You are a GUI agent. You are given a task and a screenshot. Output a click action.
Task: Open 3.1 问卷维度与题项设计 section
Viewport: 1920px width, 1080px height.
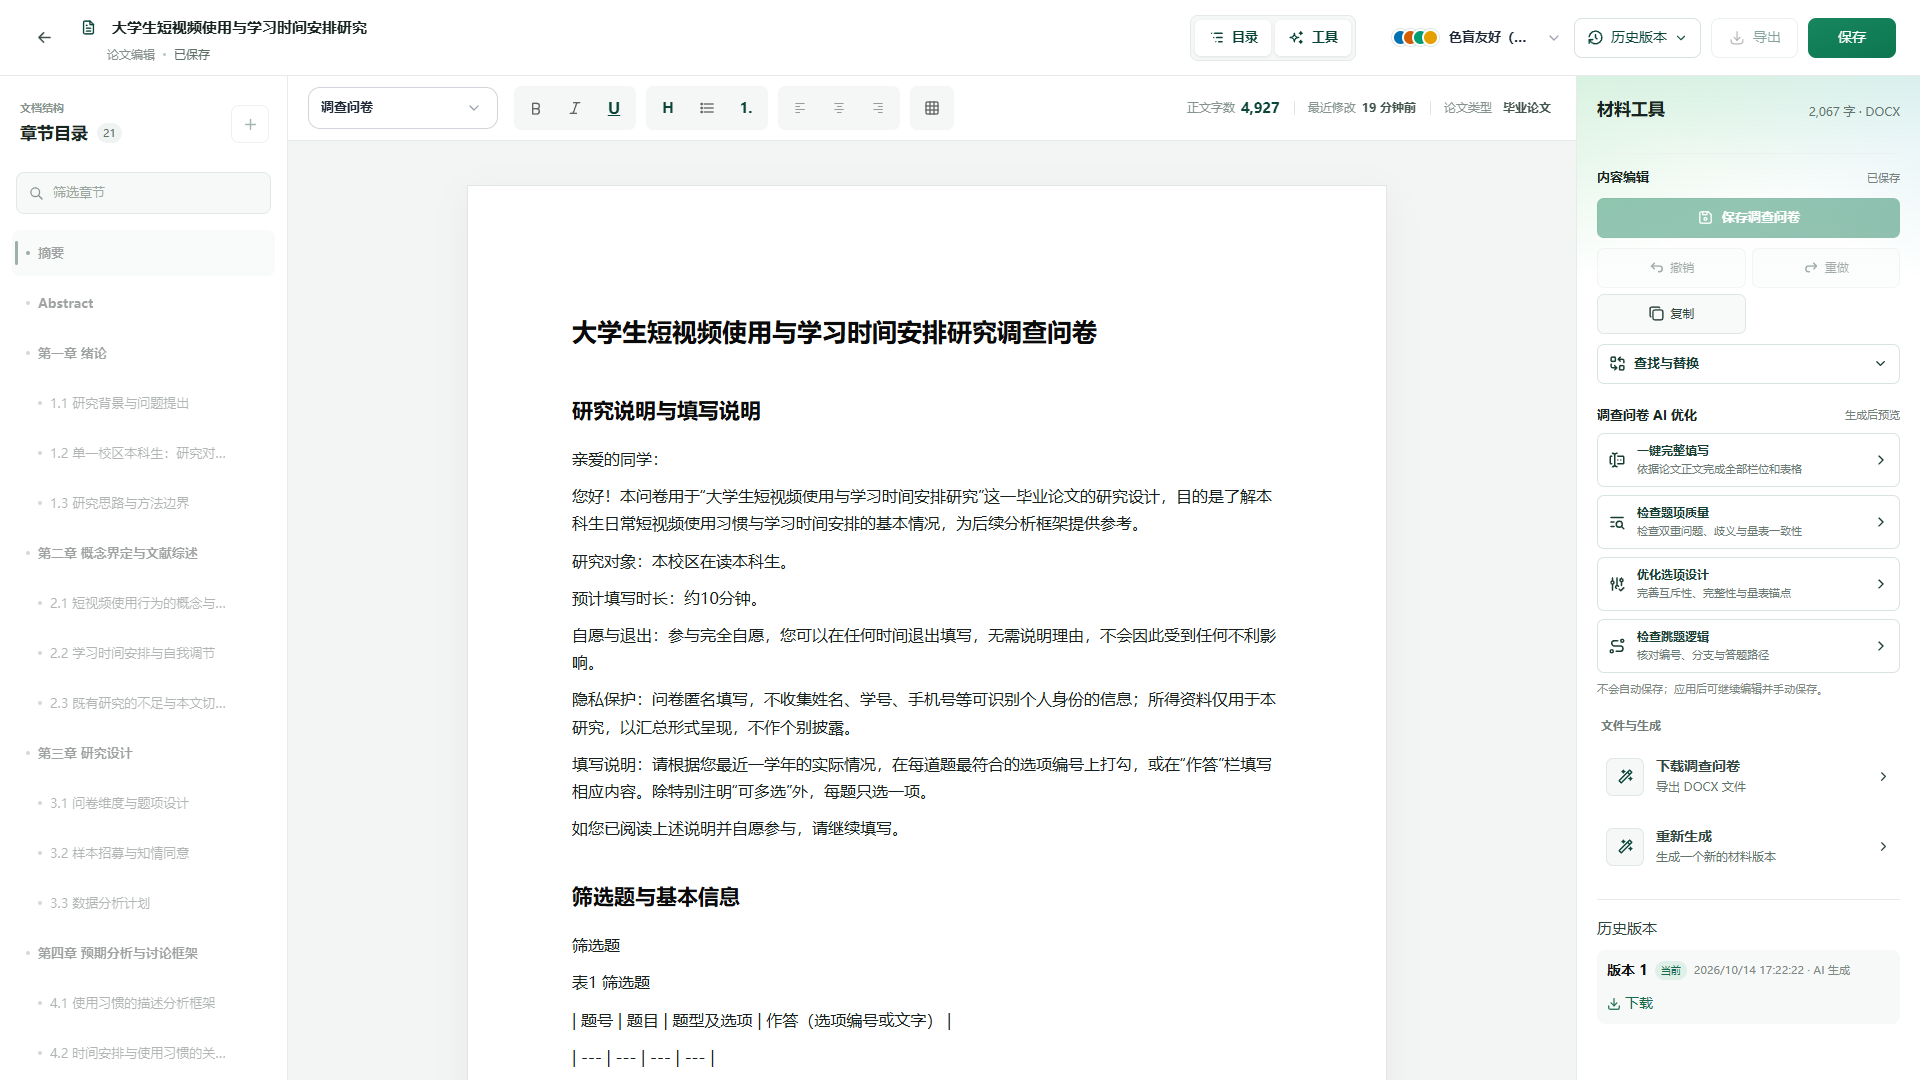(144, 803)
